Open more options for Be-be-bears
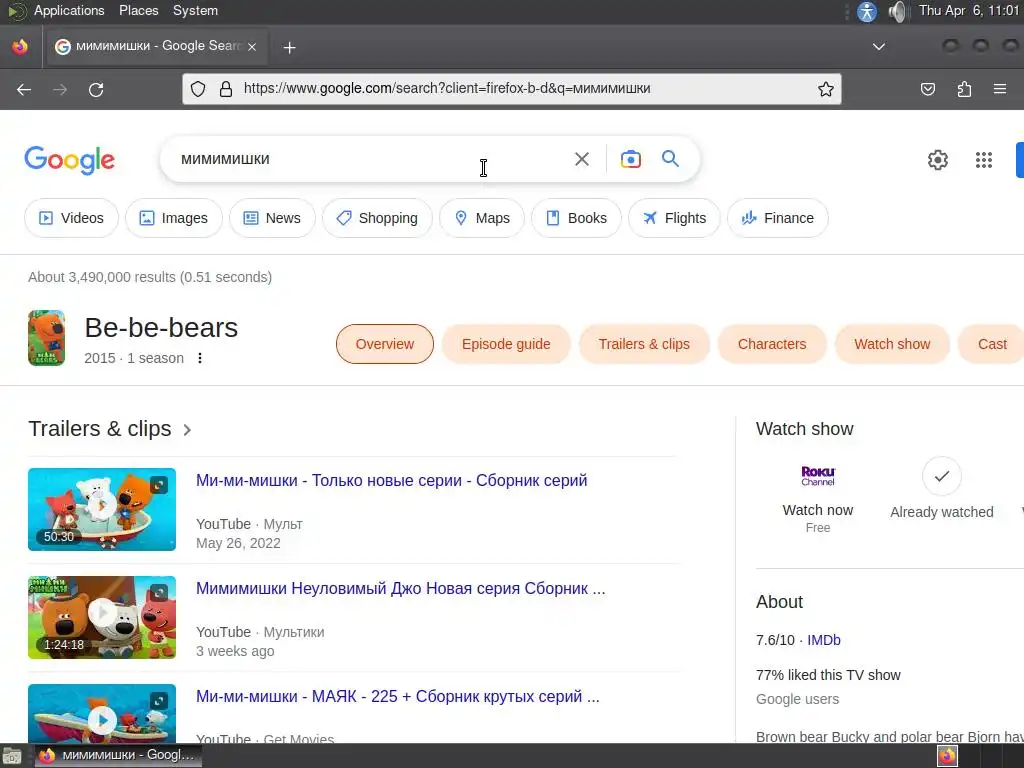The image size is (1024, 768). [200, 358]
